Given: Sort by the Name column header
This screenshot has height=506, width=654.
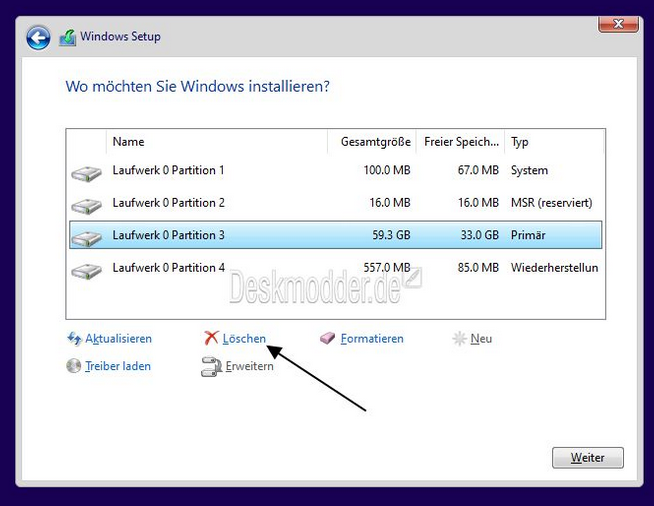Looking at the screenshot, I should [217, 142].
